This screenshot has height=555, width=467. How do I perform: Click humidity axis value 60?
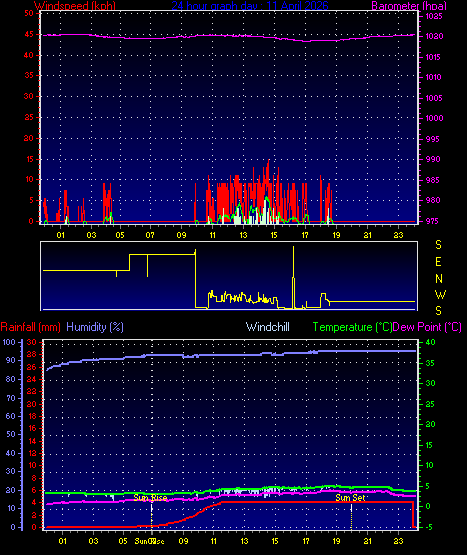(x=11, y=416)
